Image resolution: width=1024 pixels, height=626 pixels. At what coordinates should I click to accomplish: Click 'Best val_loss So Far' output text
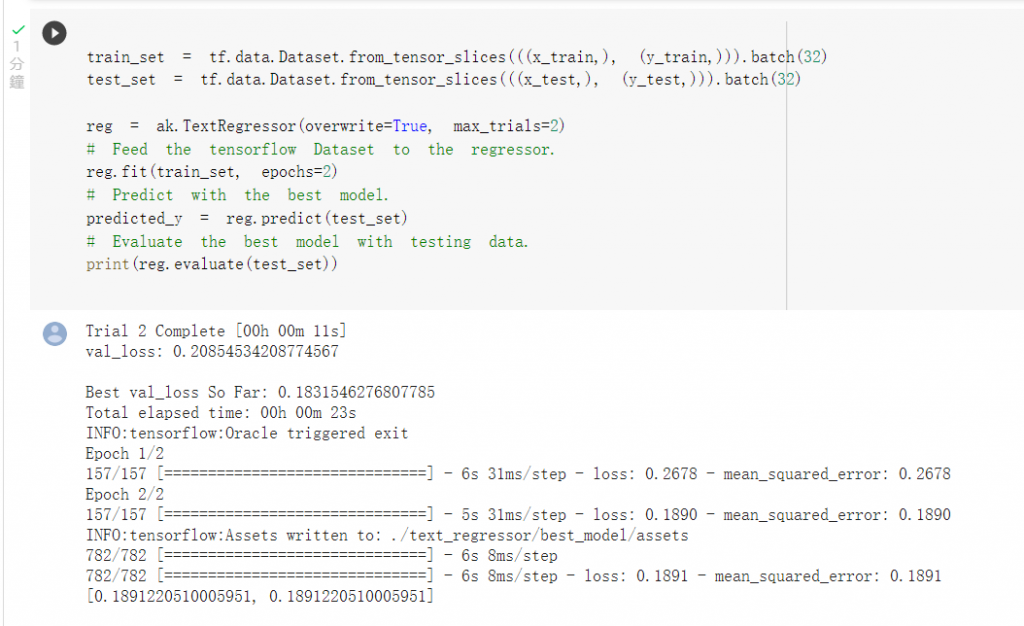[176, 392]
